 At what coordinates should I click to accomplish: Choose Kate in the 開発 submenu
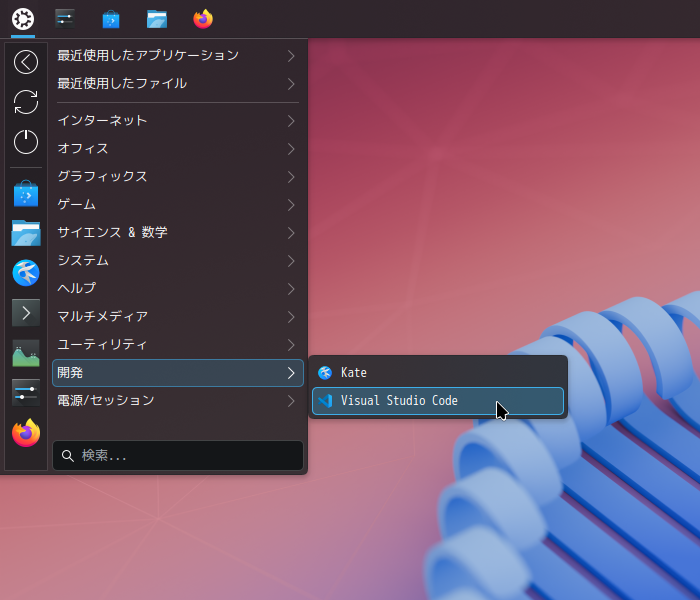click(438, 373)
